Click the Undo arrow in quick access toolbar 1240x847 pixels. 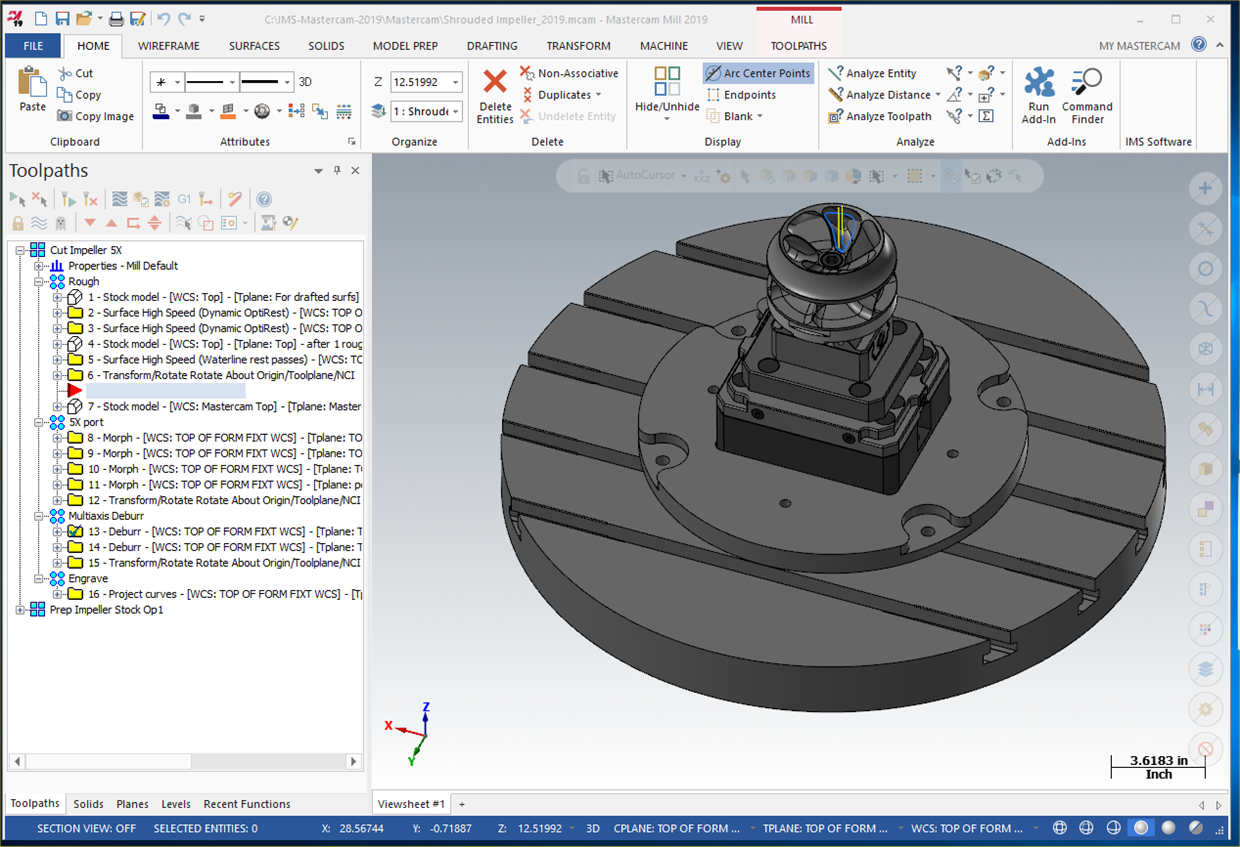(164, 19)
